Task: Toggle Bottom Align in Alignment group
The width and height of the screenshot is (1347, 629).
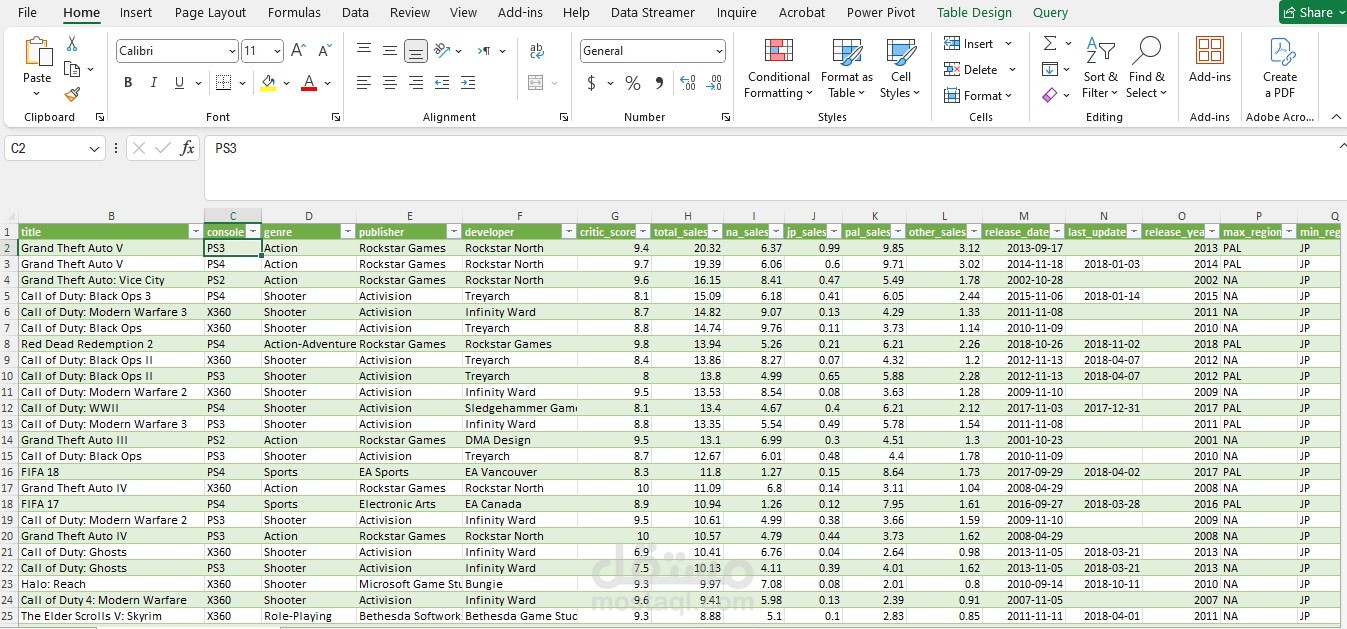Action: coord(416,50)
